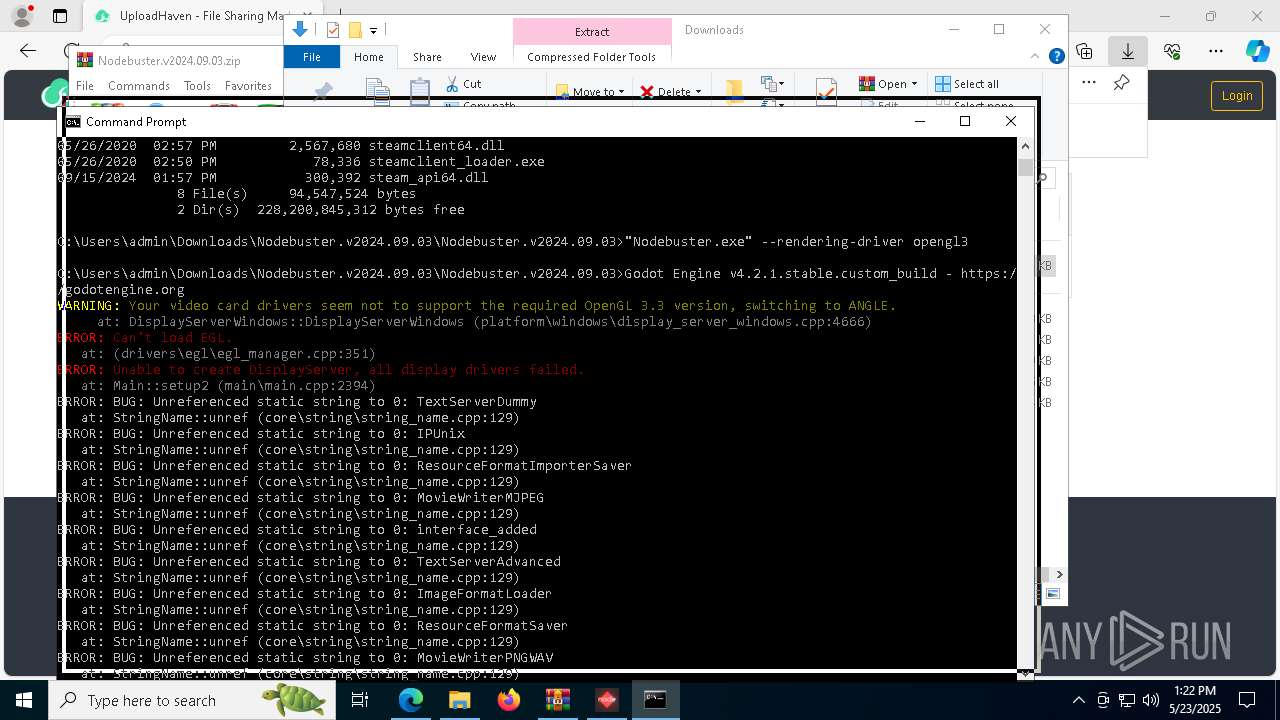Screen dimensions: 1280x720
Task: Expand the Explorer Quick Access Toolbar dropdown
Action: pos(373,31)
